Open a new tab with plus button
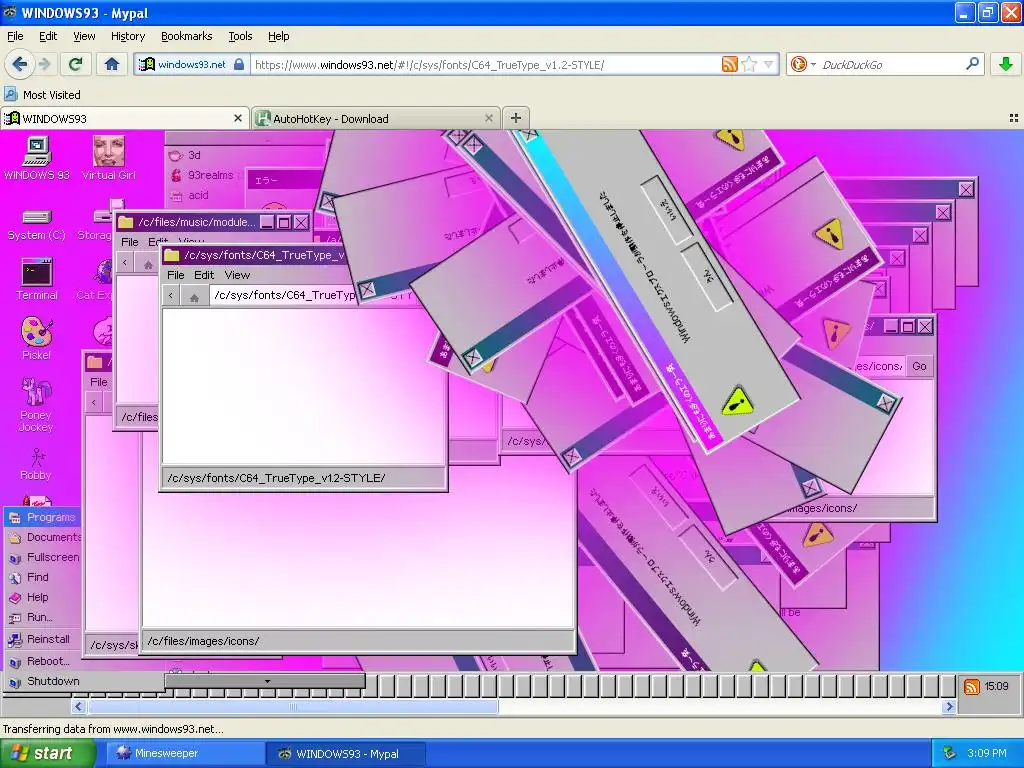 pos(516,118)
